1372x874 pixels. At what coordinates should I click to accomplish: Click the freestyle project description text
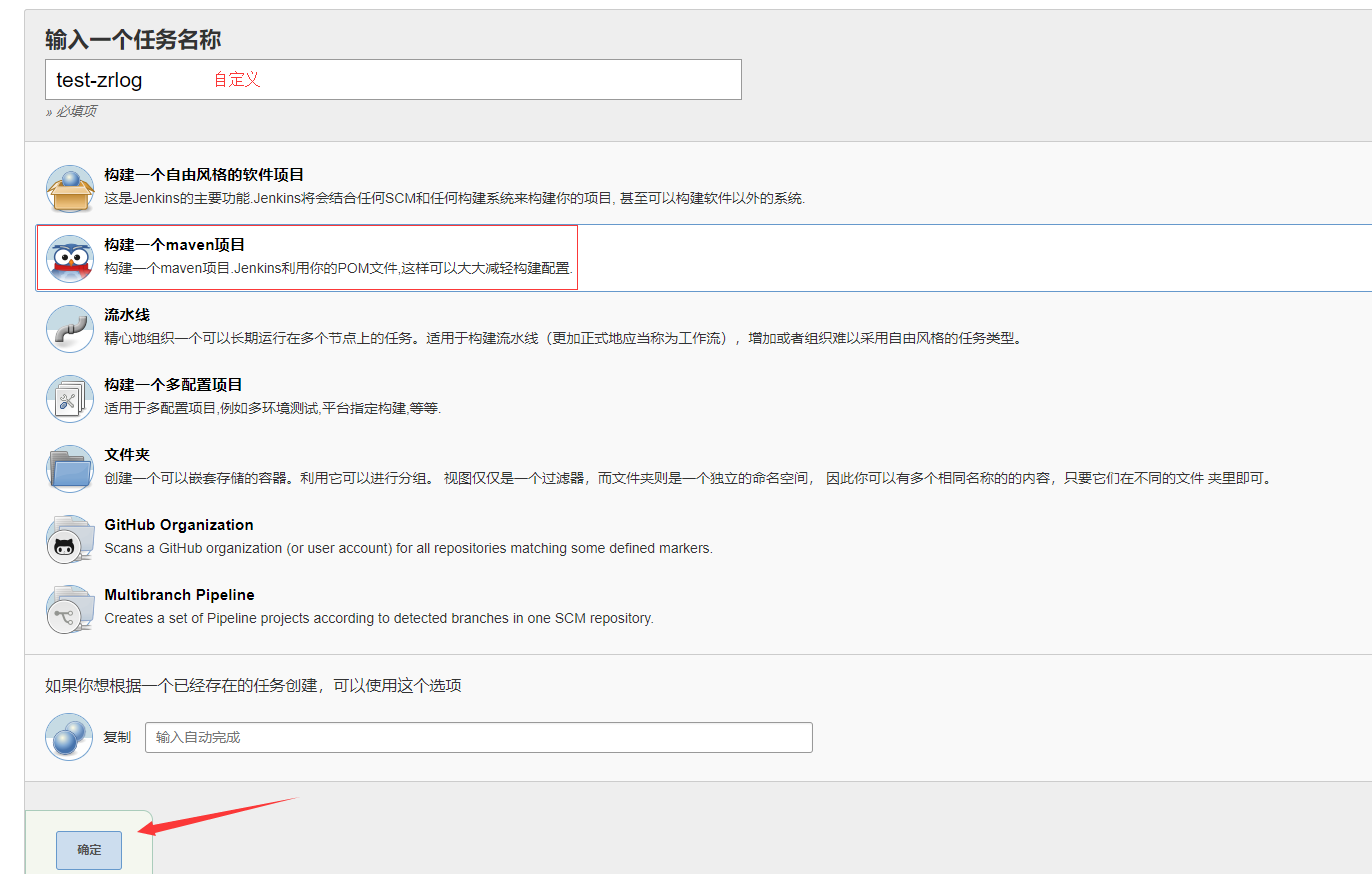[x=455, y=198]
